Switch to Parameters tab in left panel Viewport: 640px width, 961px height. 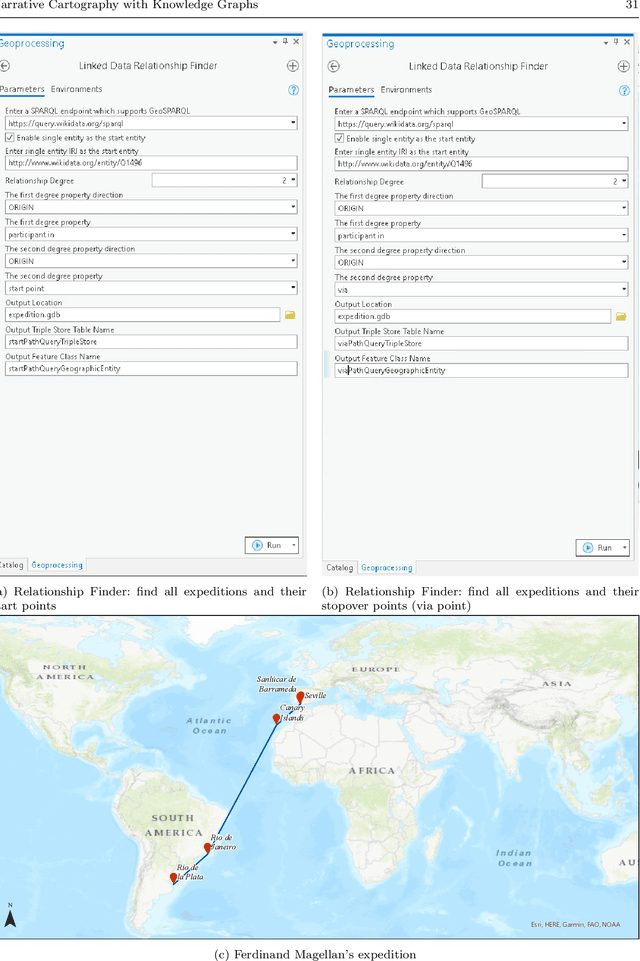pyautogui.click(x=22, y=89)
